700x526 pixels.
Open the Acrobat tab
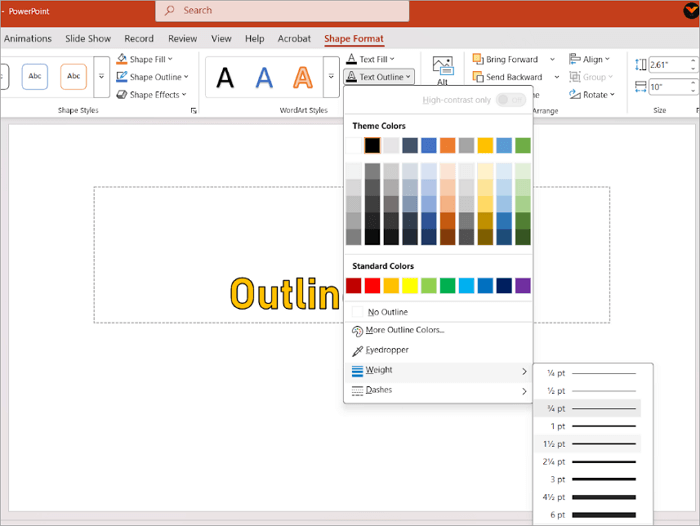coord(294,38)
